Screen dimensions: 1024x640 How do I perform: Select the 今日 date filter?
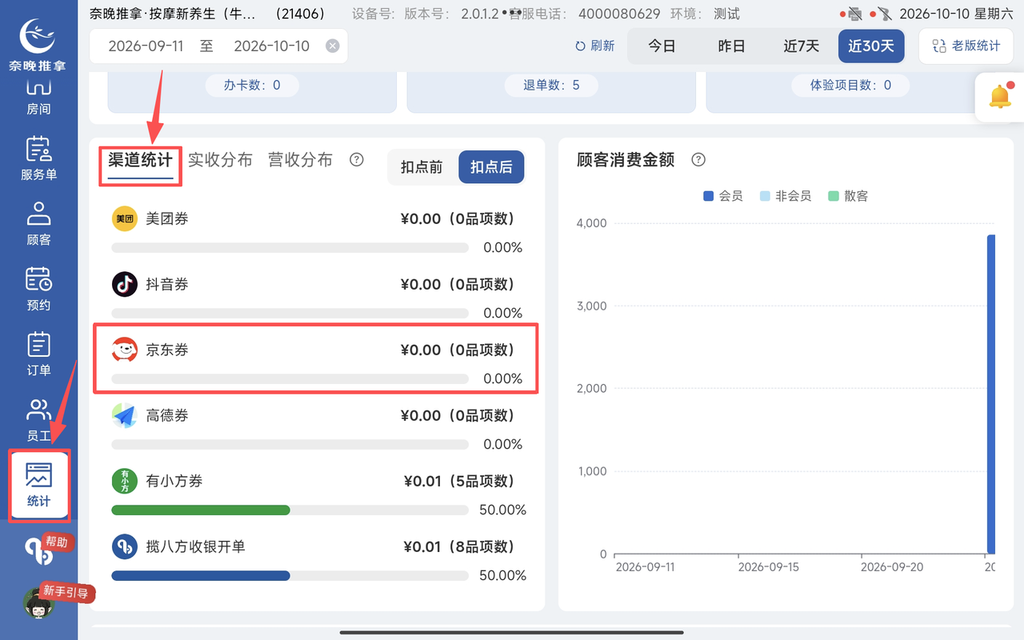pyautogui.click(x=662, y=46)
